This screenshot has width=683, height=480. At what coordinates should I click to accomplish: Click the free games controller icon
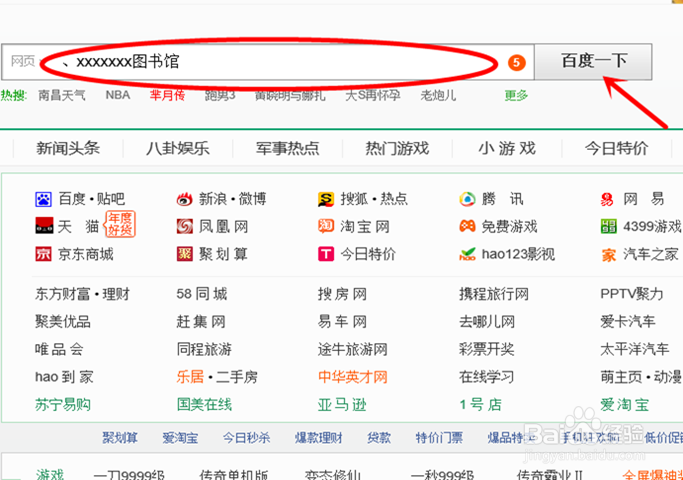[467, 226]
